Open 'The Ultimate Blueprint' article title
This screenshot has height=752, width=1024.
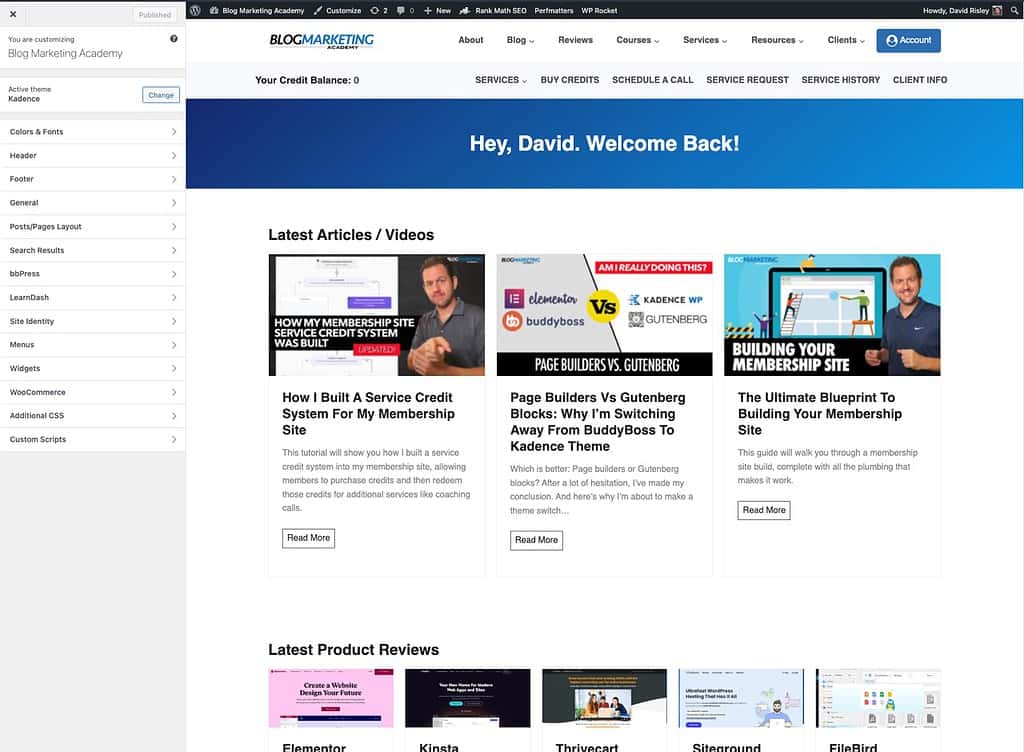point(820,414)
